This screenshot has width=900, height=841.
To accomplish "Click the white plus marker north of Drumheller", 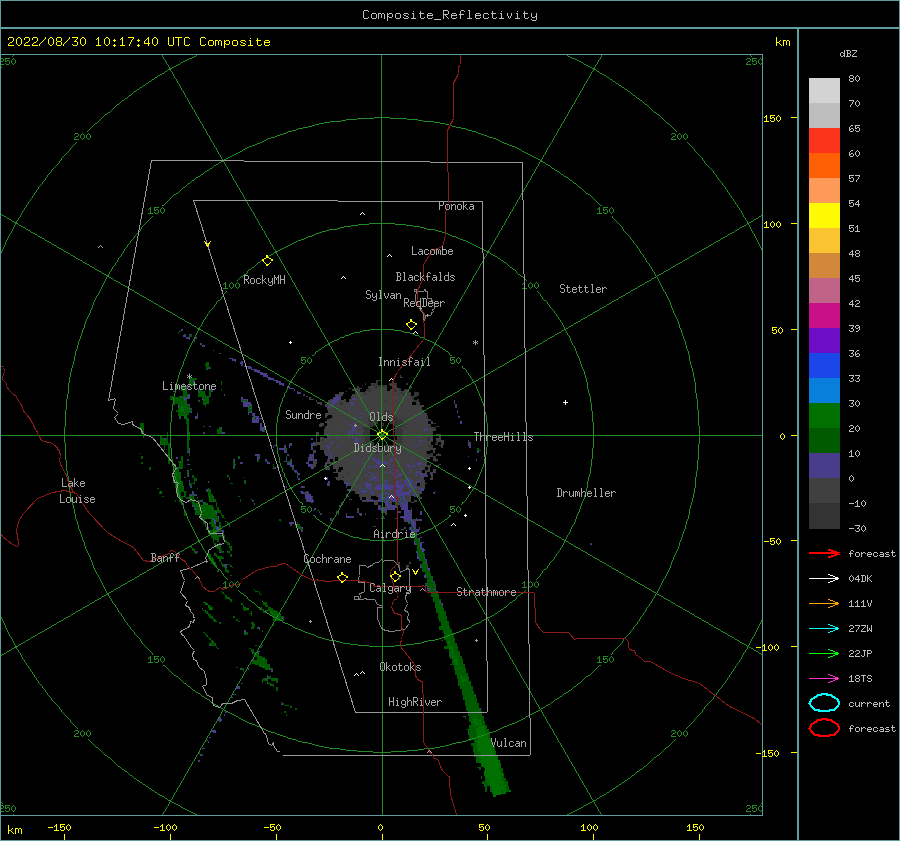I will click(565, 402).
